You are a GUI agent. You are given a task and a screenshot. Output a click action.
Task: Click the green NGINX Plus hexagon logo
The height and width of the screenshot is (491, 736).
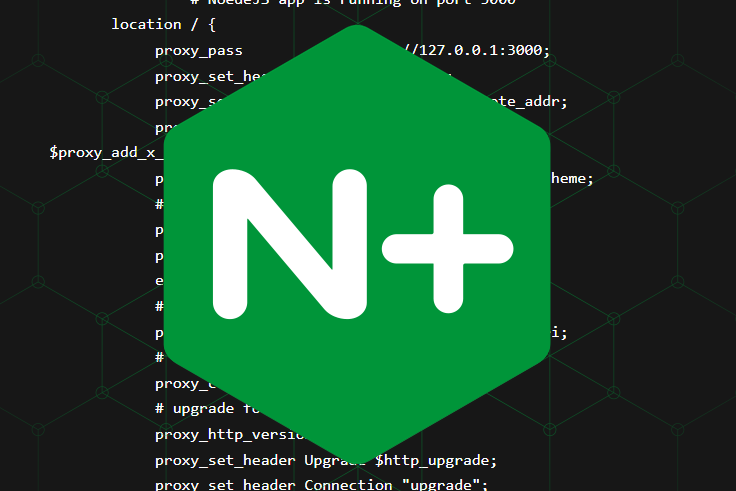point(357,244)
